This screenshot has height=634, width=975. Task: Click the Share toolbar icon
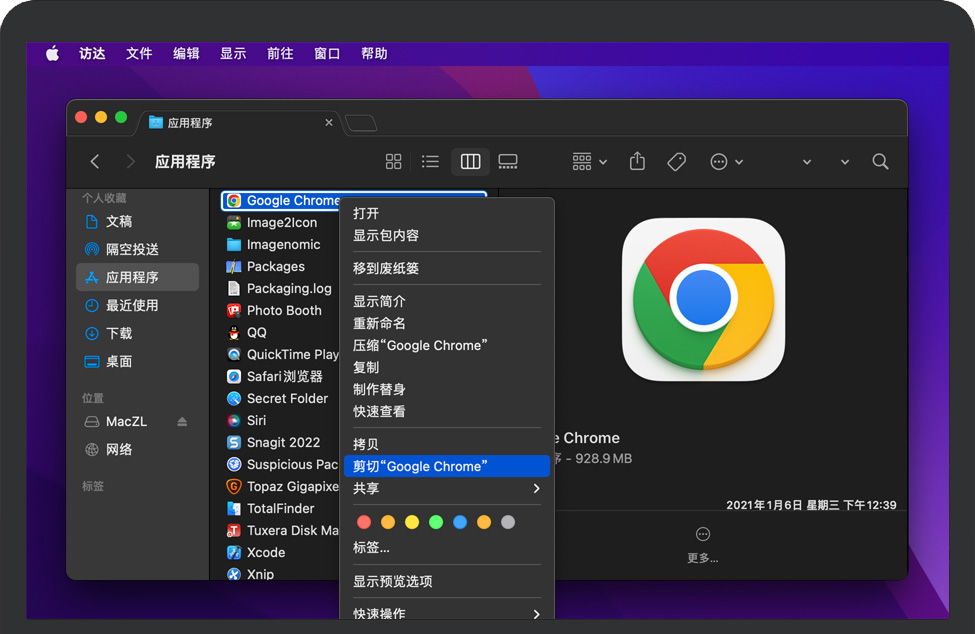[x=637, y=162]
